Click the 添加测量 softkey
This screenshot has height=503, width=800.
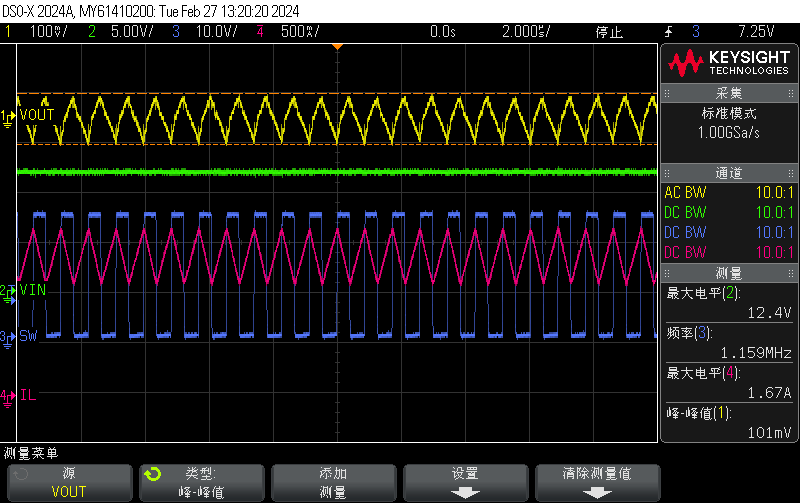coord(334,483)
